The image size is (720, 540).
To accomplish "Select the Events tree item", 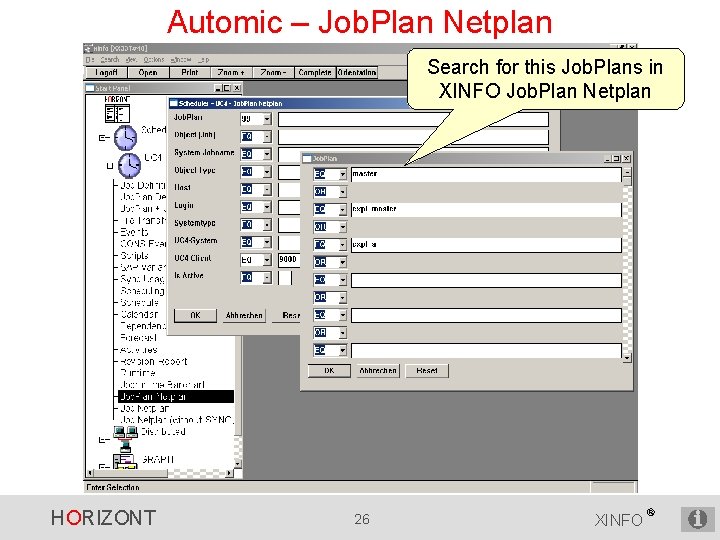I will click(134, 232).
